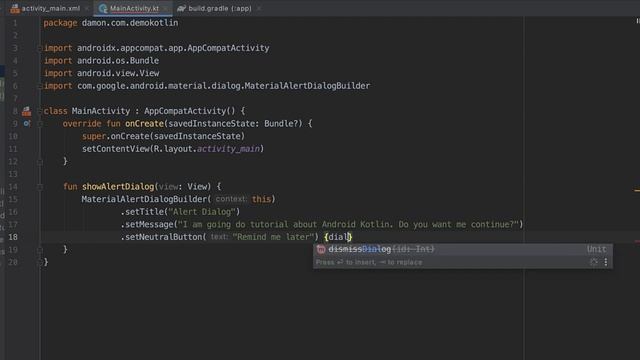Open related XML file gutter icon at line 8
640x360 pixels.
(x=27, y=111)
